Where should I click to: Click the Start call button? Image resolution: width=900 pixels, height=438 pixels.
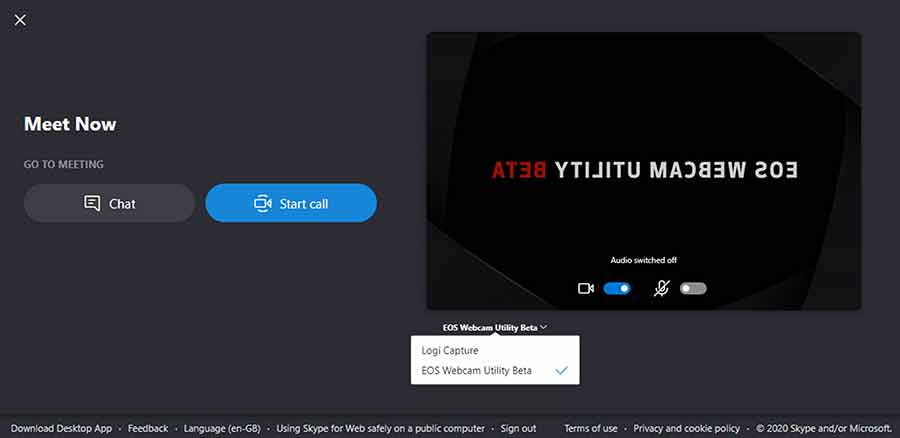point(291,203)
